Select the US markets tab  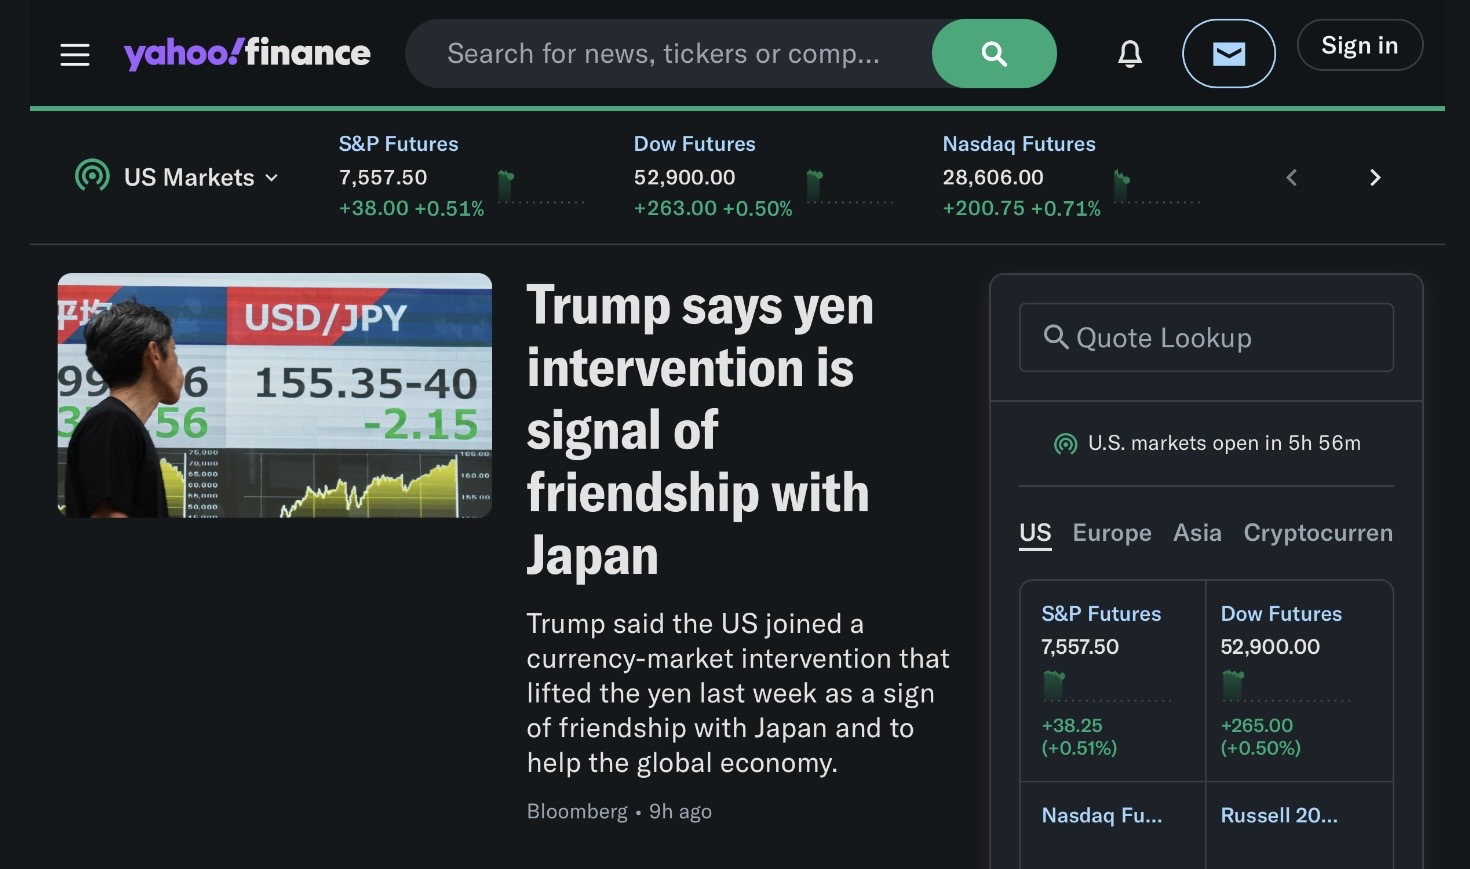1035,533
